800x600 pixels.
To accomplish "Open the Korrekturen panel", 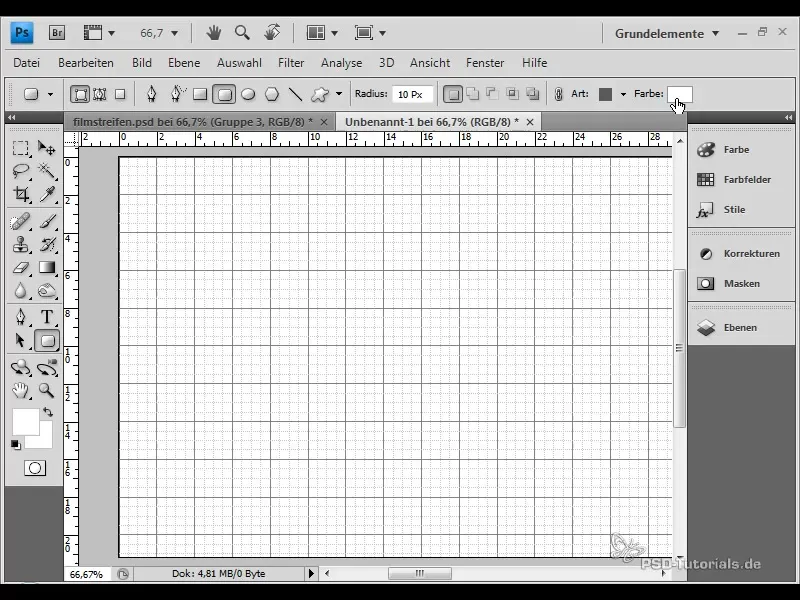I will pyautogui.click(x=741, y=254).
